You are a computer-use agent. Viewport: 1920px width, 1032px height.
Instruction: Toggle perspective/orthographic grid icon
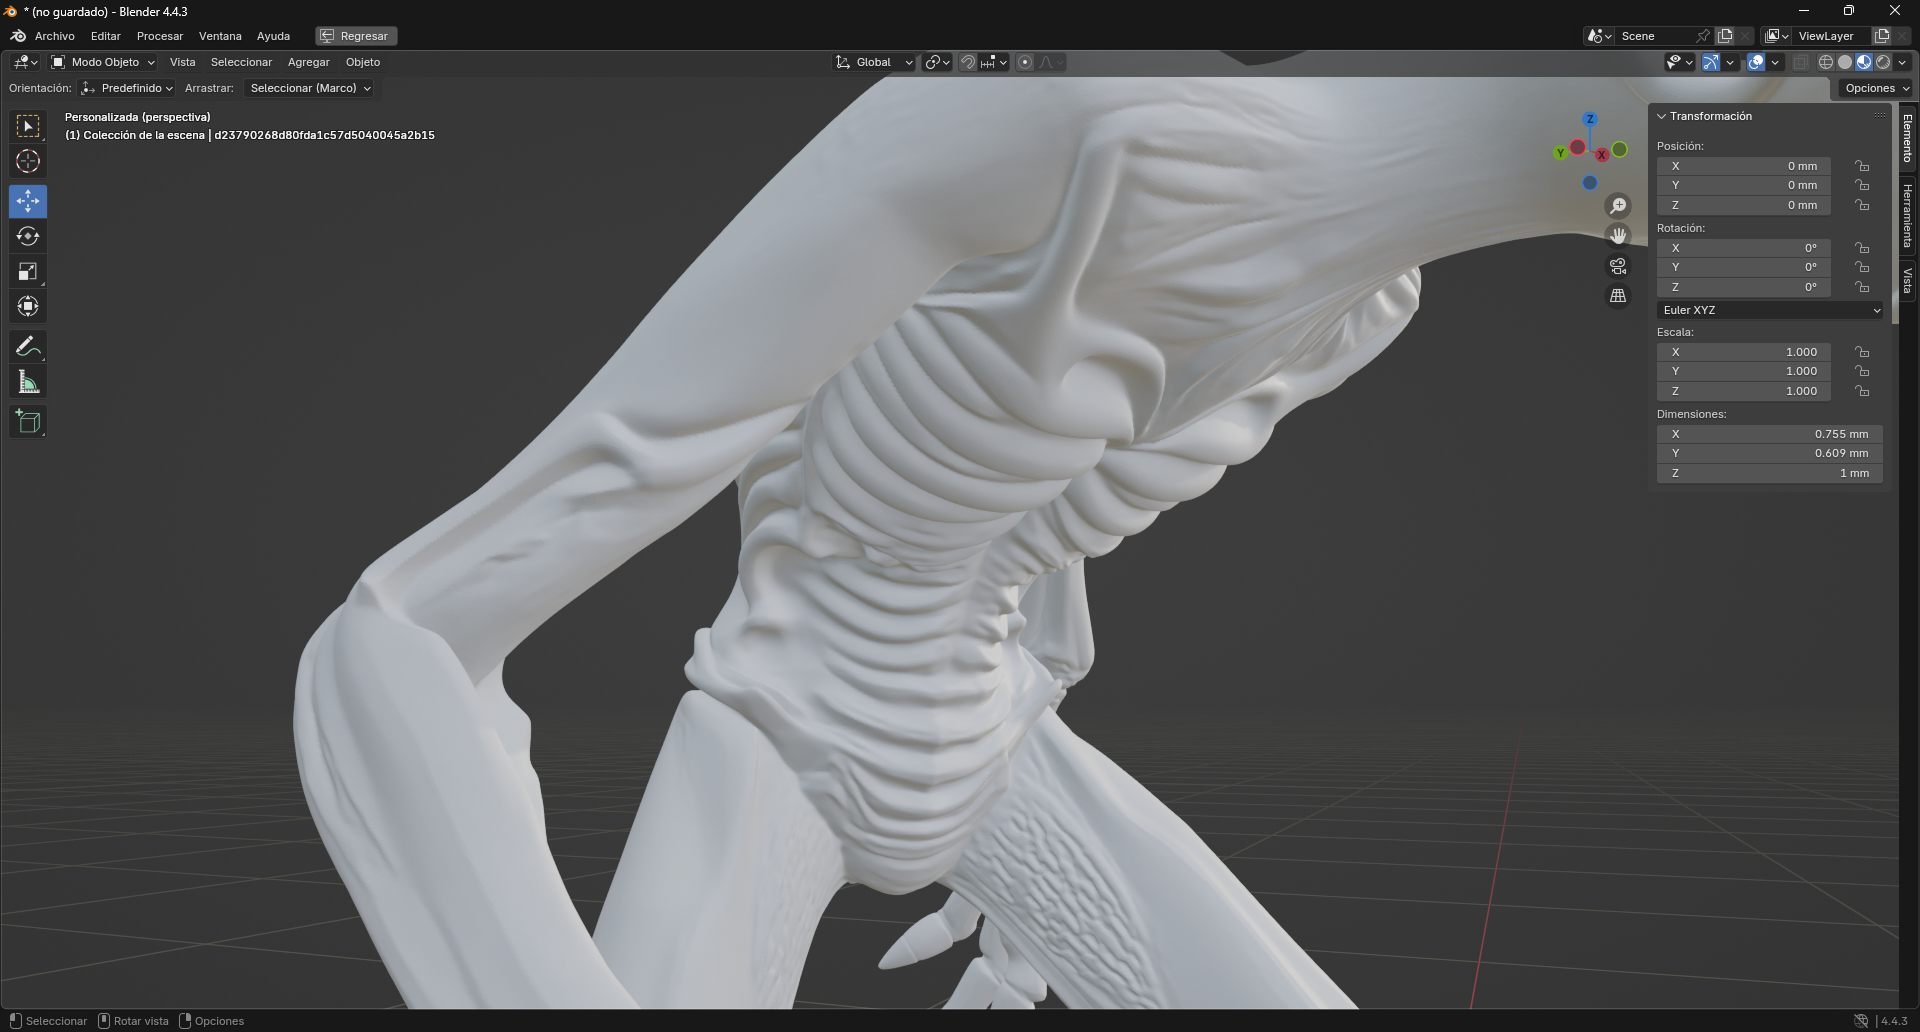click(x=1618, y=296)
